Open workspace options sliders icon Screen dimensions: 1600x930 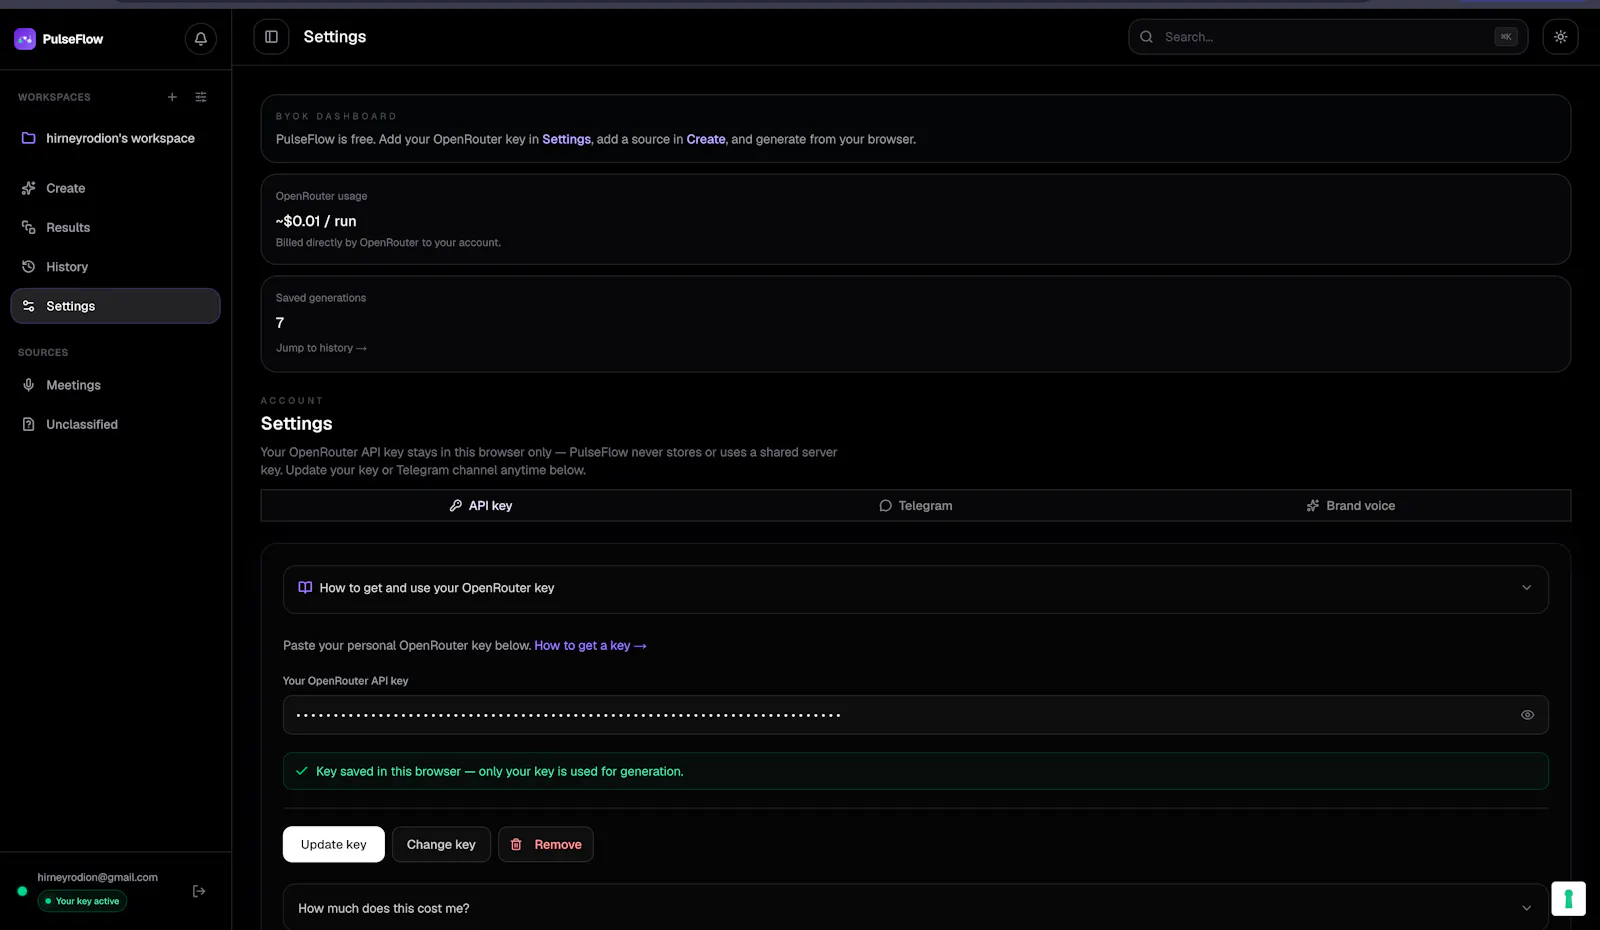tap(201, 97)
